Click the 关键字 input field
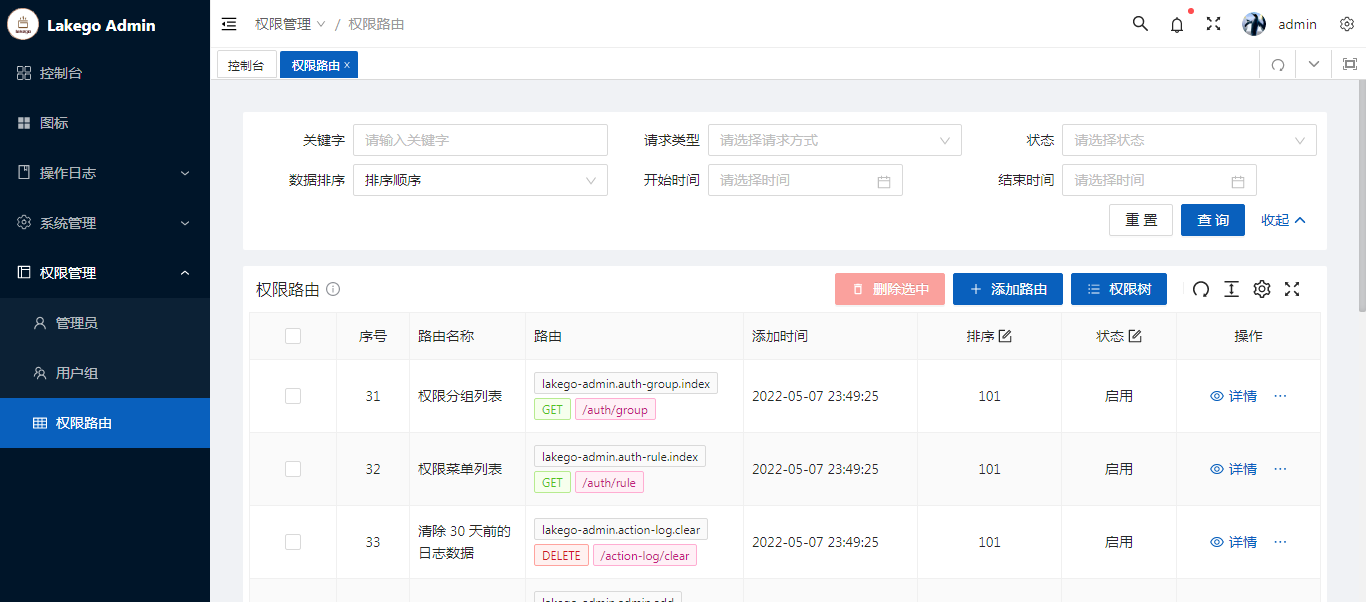Viewport: 1366px width, 602px height. (480, 140)
